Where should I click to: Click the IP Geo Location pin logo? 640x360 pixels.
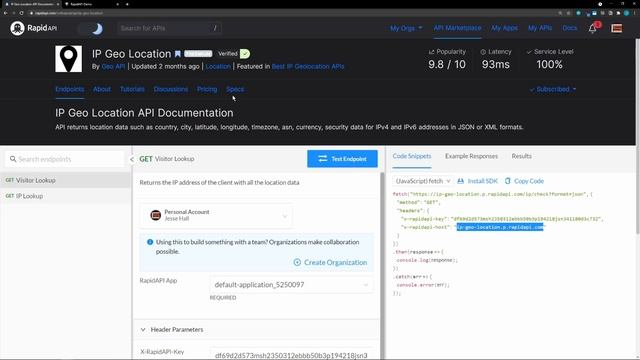click(x=69, y=59)
